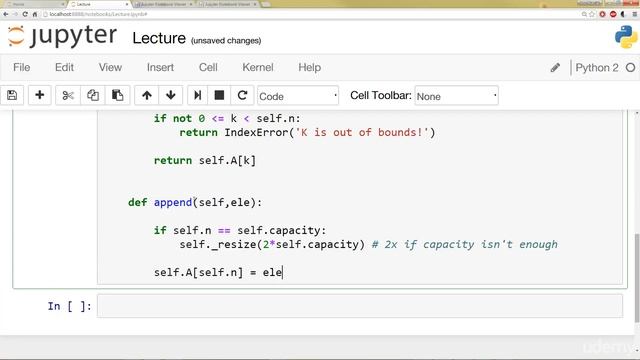Viewport: 640px width, 360px height.
Task: Click into the empty In [ ] cell
Action: click(x=360, y=306)
